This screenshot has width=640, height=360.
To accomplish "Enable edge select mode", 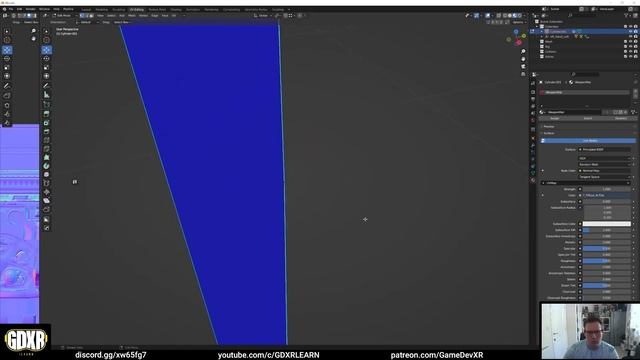I will (x=87, y=16).
